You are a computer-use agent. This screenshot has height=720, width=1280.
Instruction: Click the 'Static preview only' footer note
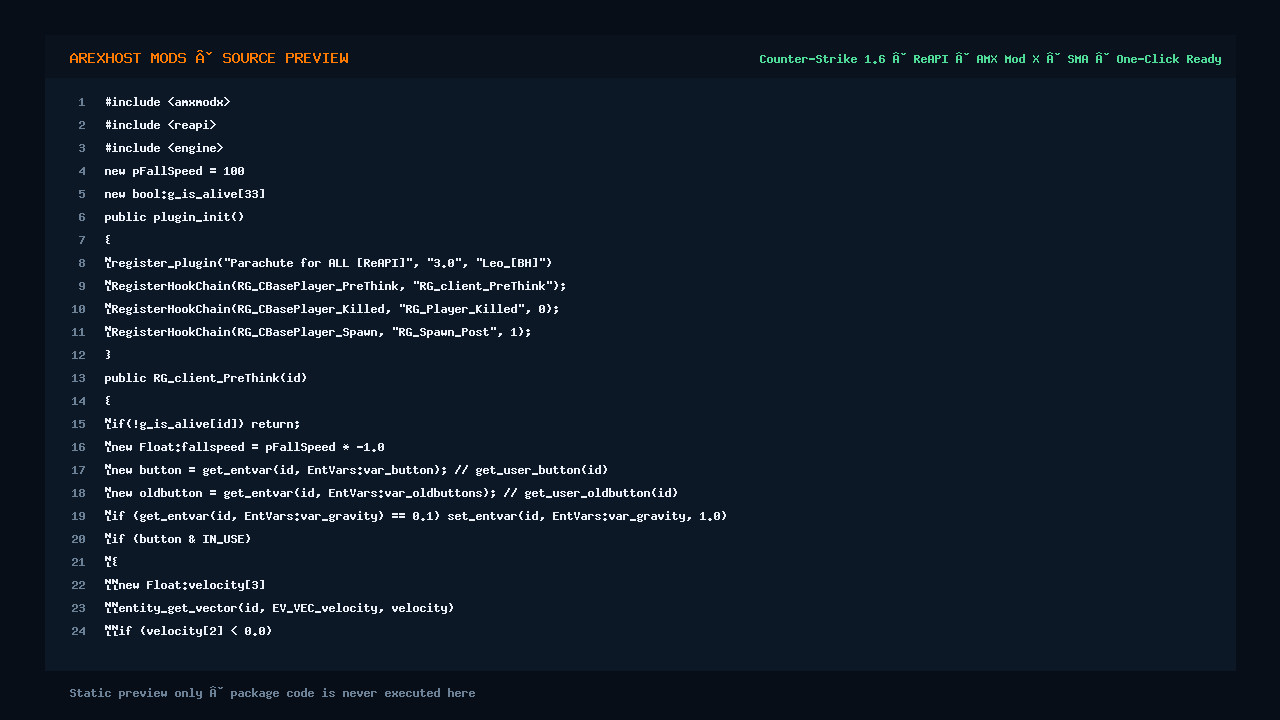(272, 693)
